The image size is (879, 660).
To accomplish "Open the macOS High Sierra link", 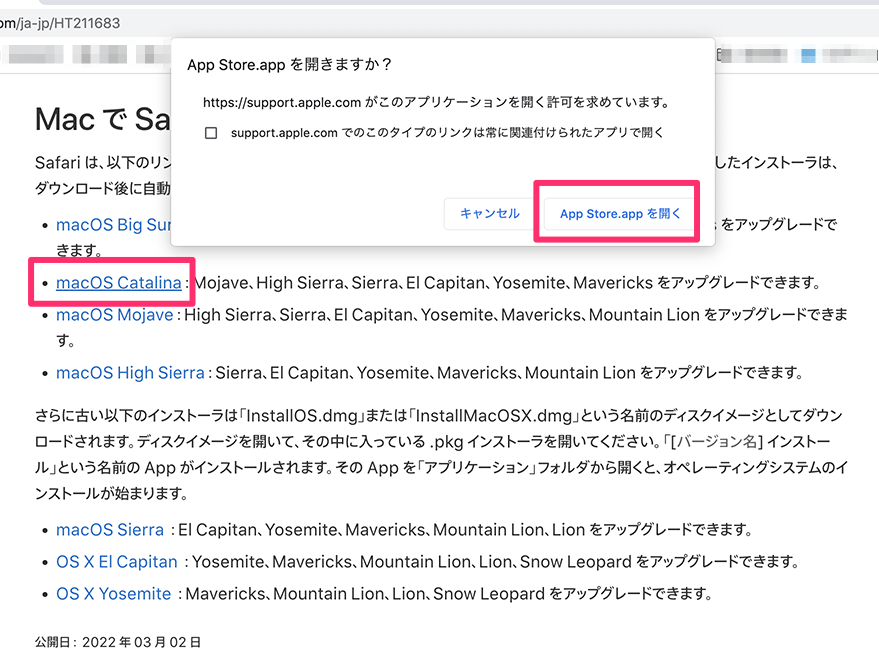I will 130,372.
